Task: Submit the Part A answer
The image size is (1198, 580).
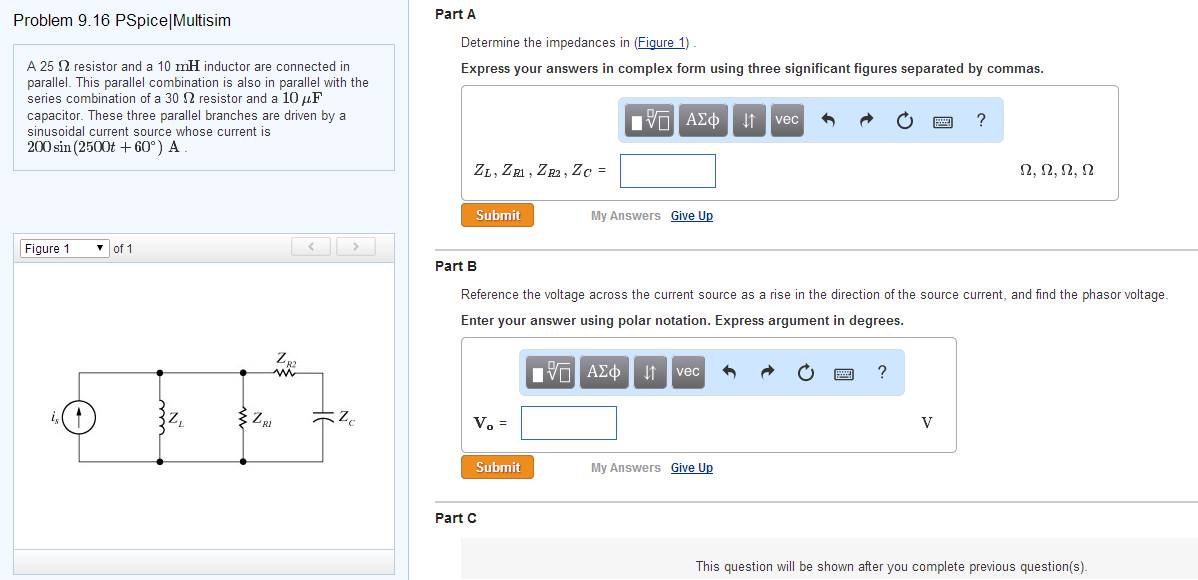Action: click(x=497, y=215)
